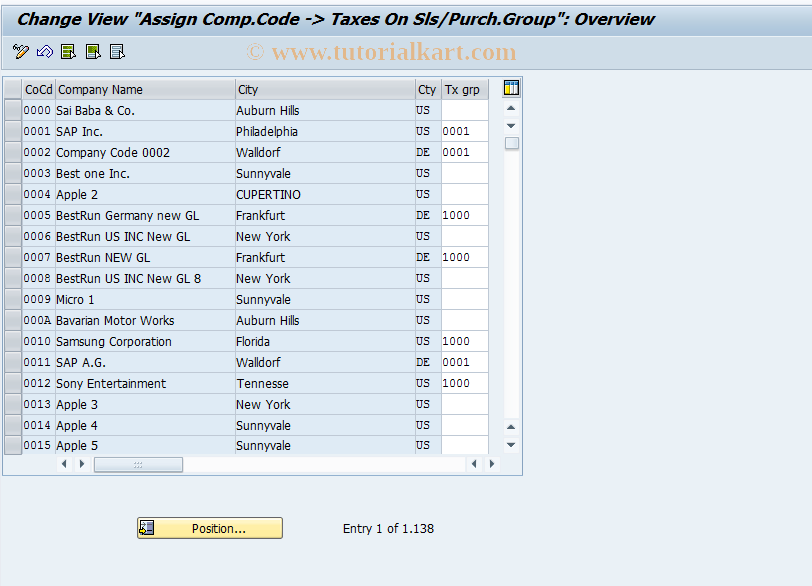
Task: Click Tx grp field for SAP A.G.
Action: (x=465, y=362)
